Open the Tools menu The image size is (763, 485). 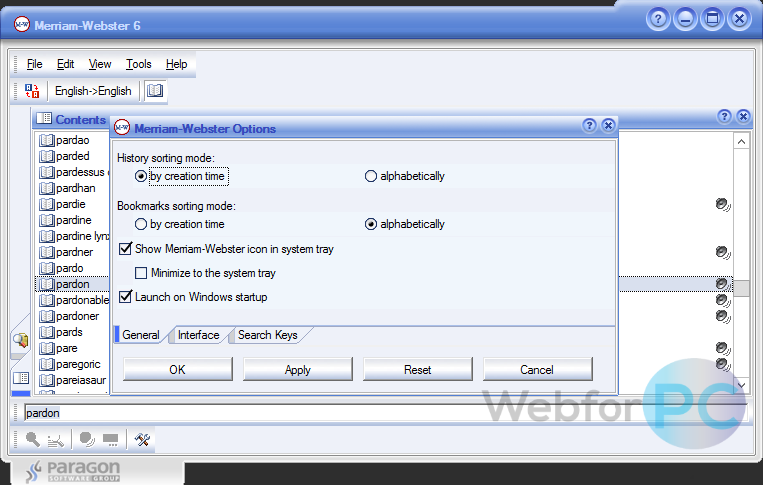139,64
